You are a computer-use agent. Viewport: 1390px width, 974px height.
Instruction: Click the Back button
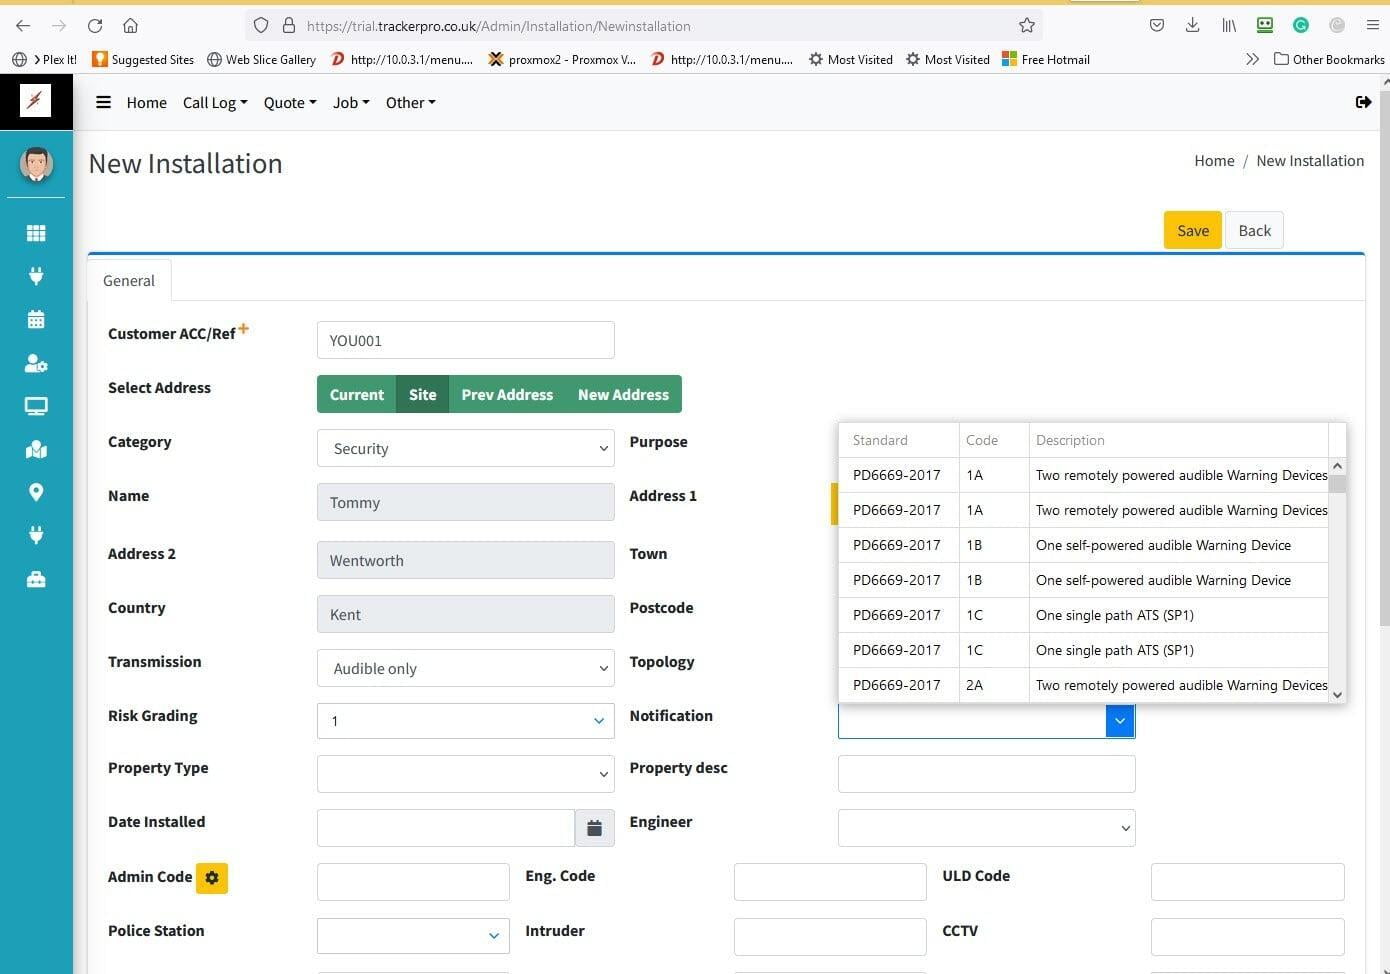point(1254,231)
